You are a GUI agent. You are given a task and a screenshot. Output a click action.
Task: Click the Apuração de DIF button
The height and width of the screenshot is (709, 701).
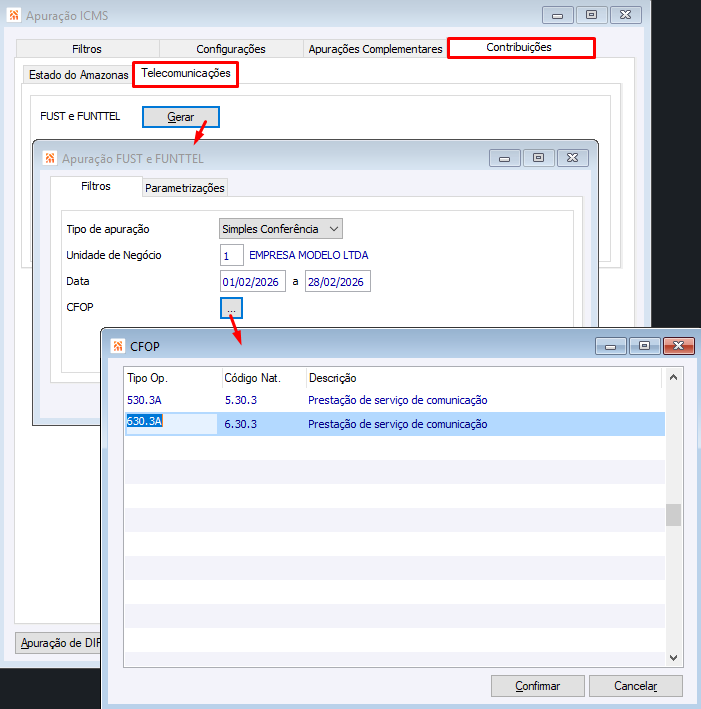tap(59, 643)
